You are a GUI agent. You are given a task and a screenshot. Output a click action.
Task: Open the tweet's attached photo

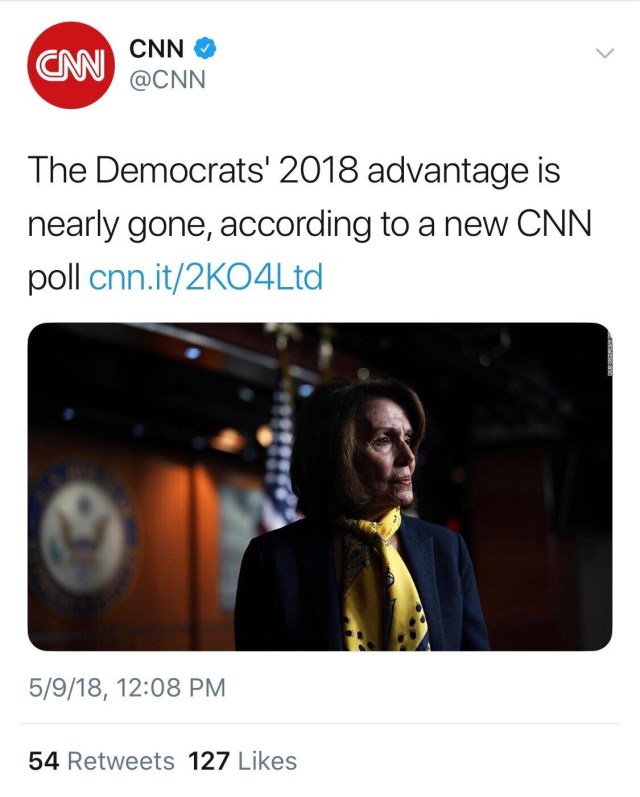click(x=319, y=486)
